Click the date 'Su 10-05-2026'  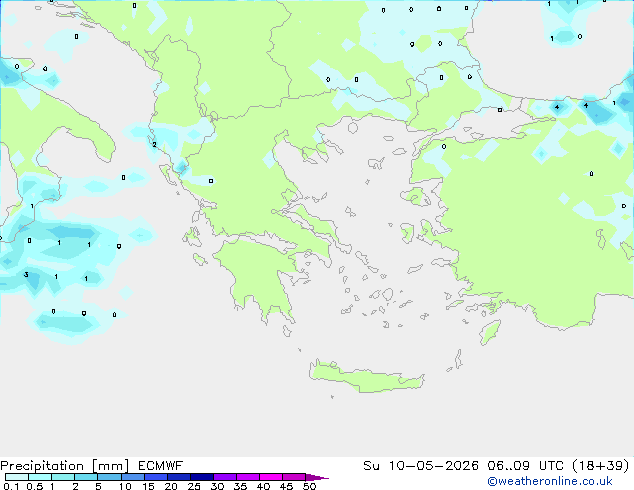tap(421, 466)
